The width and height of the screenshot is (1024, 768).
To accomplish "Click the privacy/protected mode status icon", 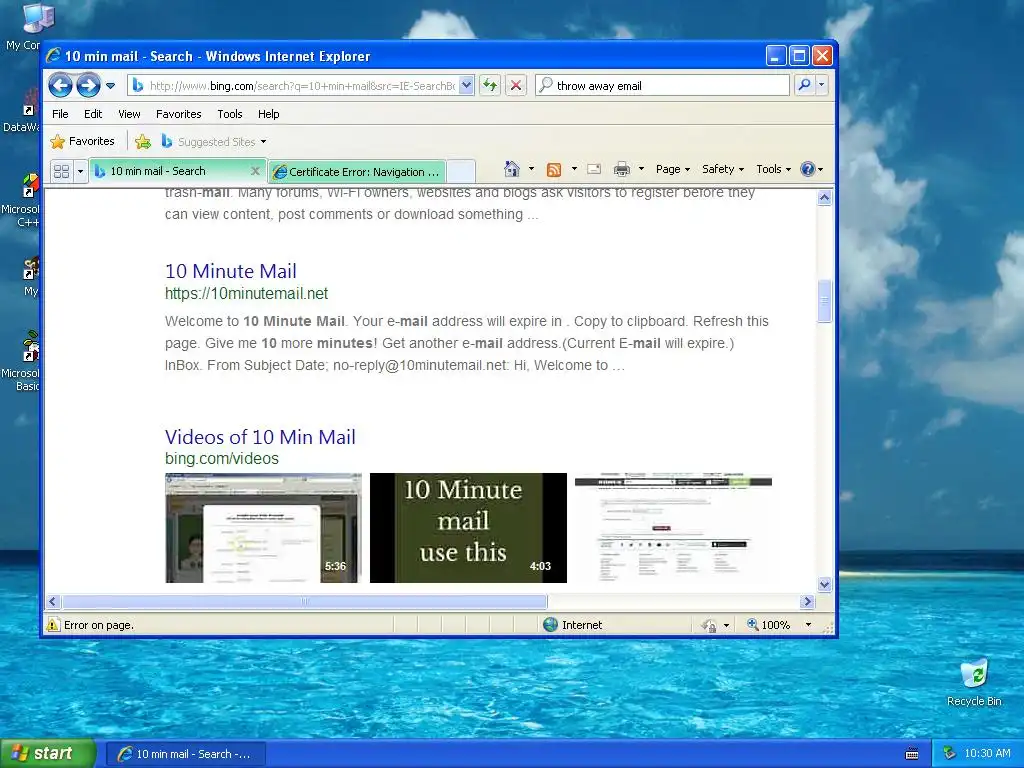I will (709, 625).
